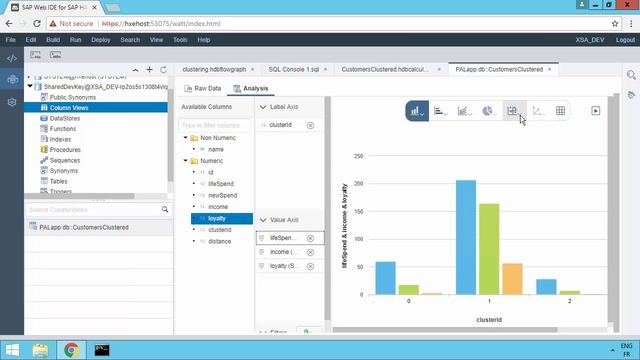Refresh the database explorer tree

click(163, 70)
